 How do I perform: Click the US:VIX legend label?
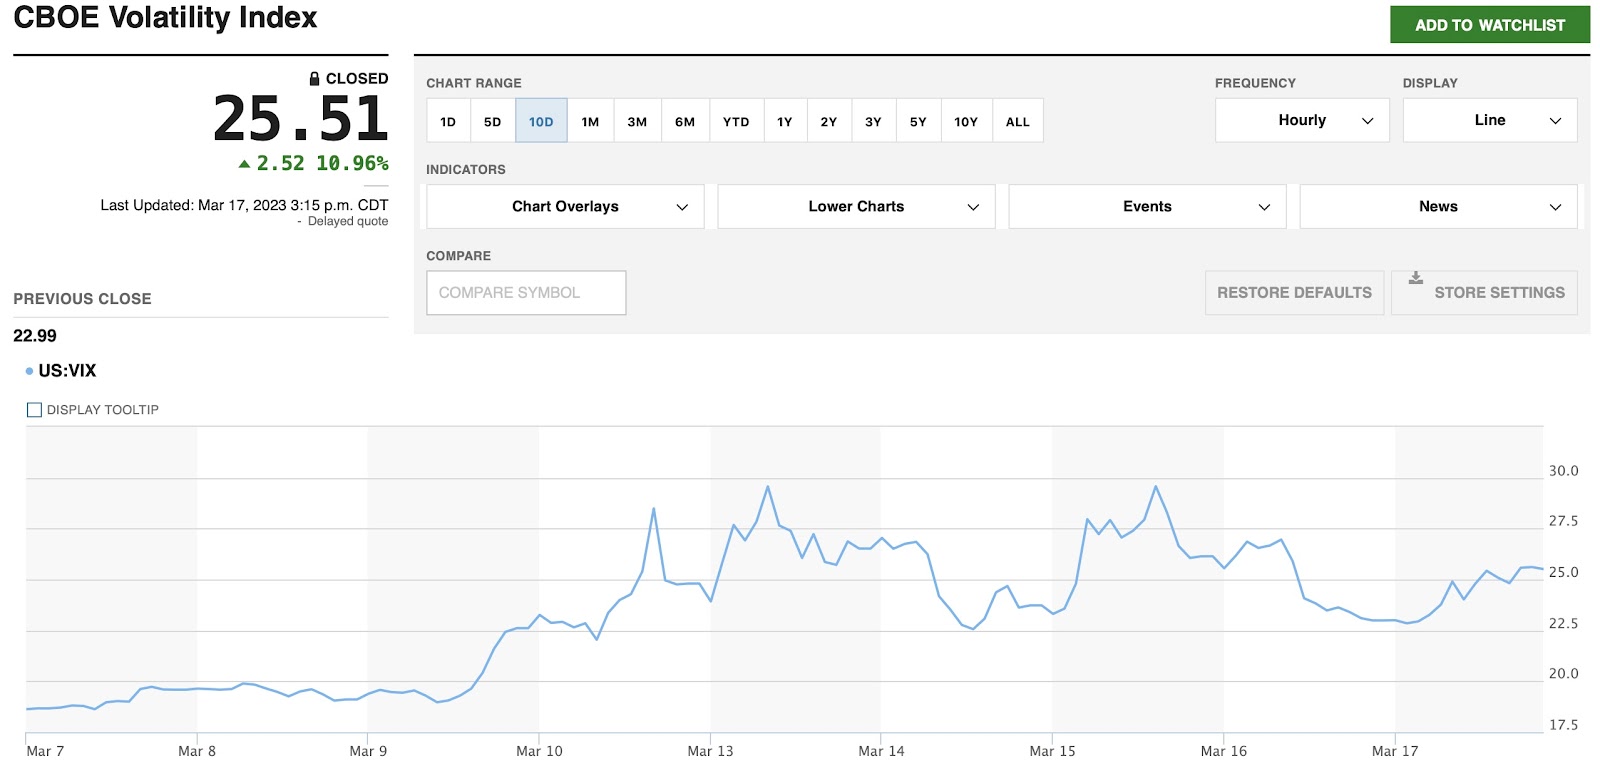click(67, 371)
